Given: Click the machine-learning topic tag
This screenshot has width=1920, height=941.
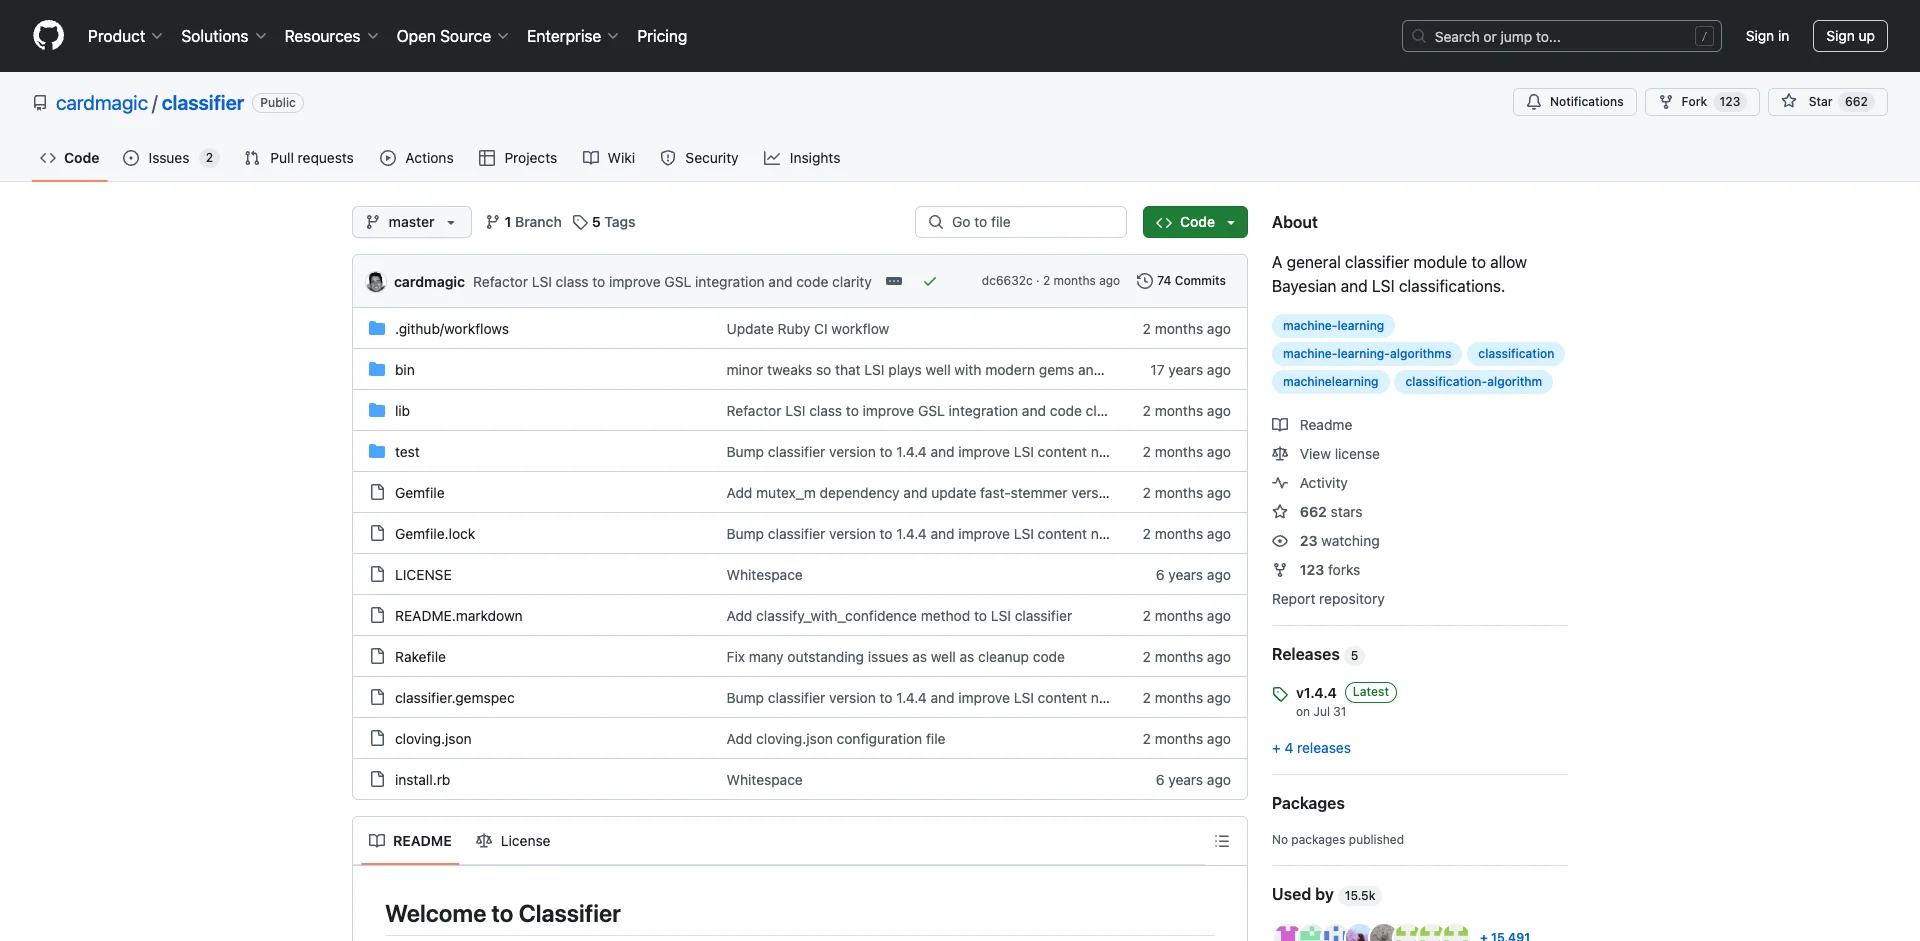Looking at the screenshot, I should click(x=1333, y=326).
